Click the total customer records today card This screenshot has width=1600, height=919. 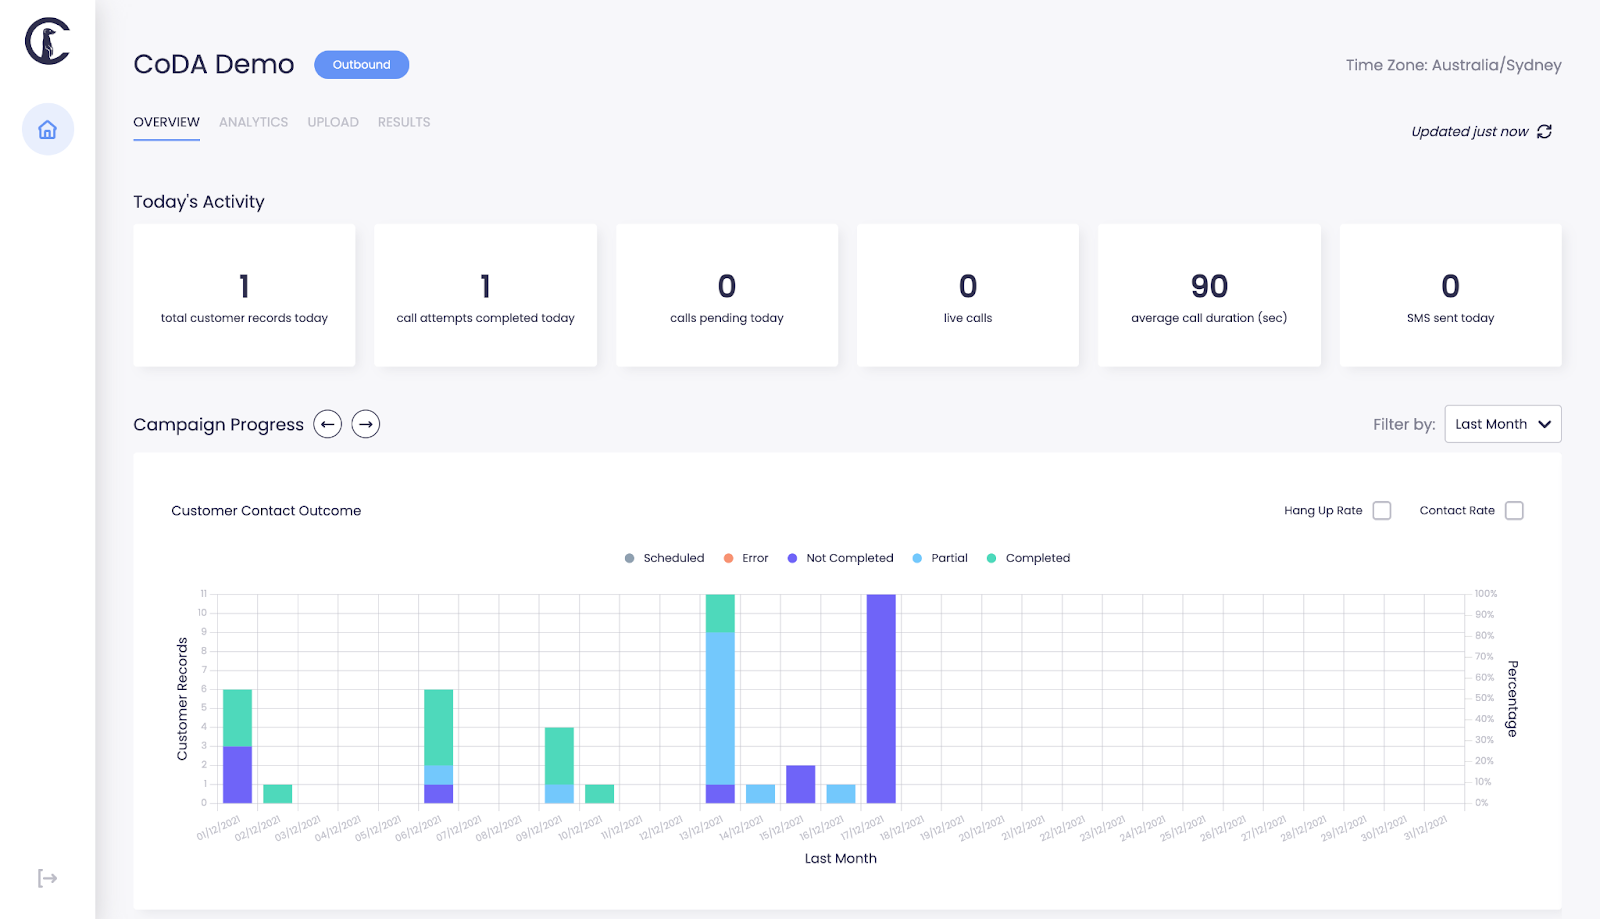[x=244, y=295]
